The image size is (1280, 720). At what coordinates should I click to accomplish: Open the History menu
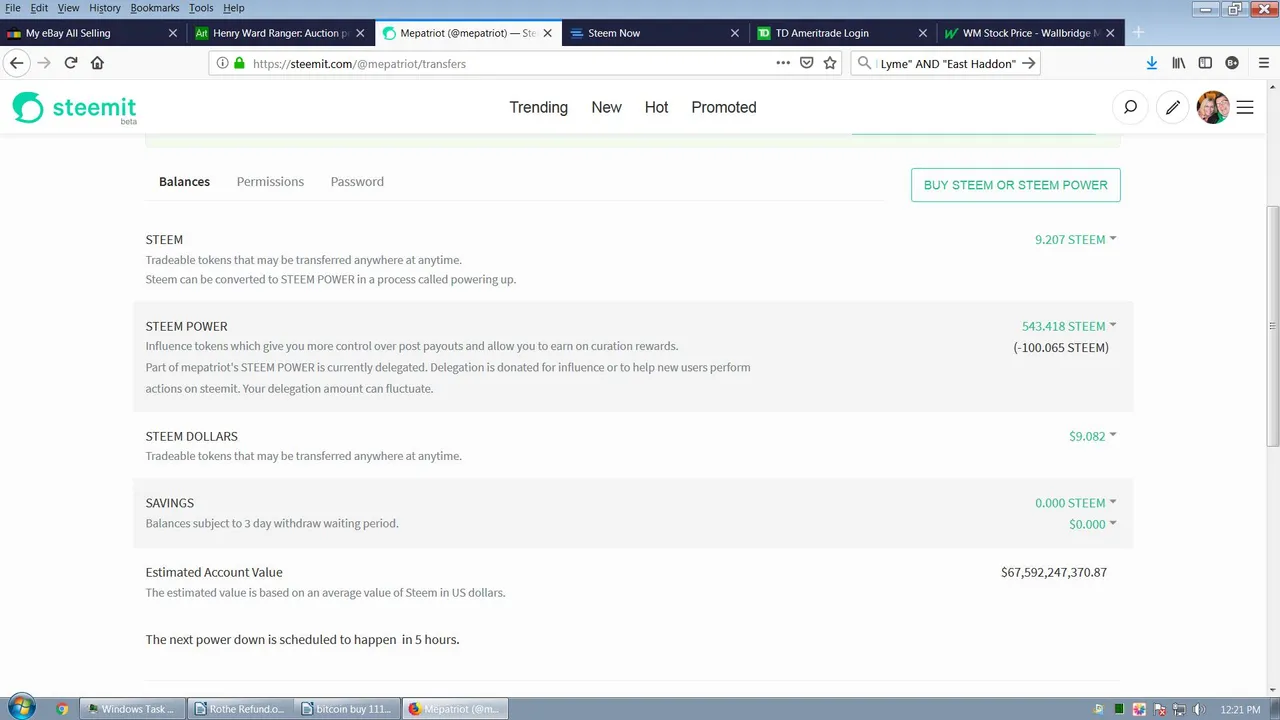point(105,8)
